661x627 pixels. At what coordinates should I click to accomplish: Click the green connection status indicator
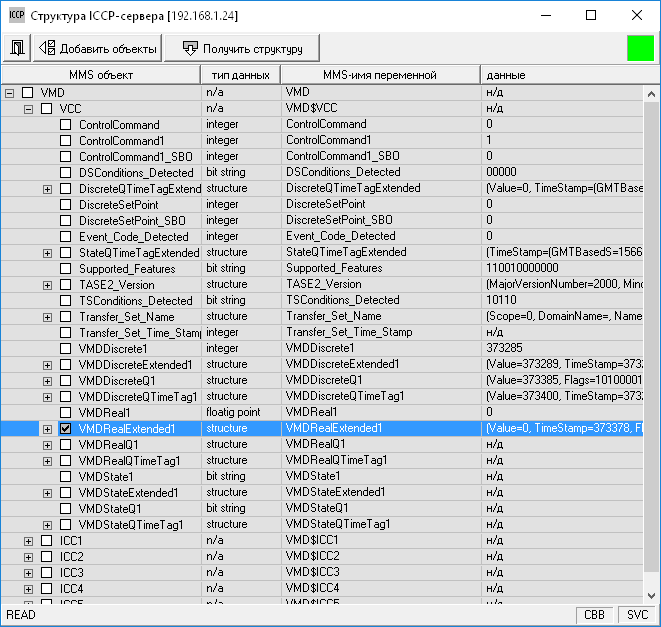click(640, 48)
